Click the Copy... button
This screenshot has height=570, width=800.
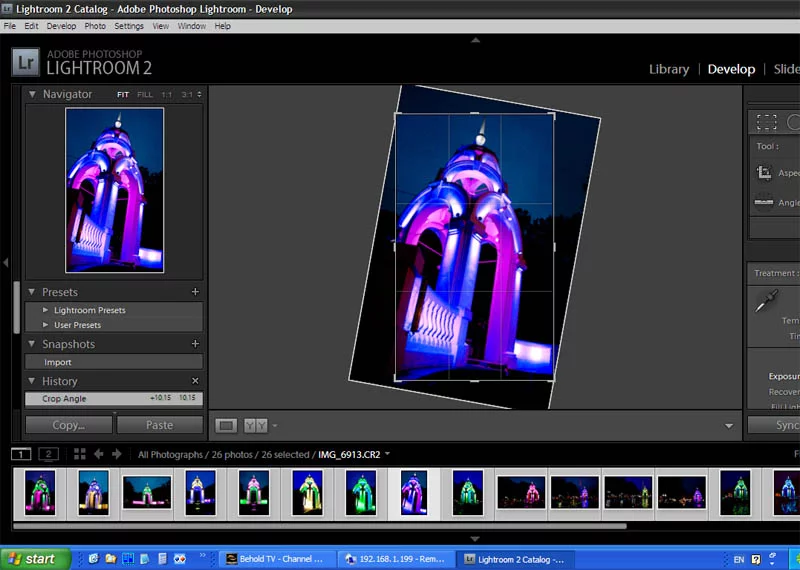coord(68,425)
